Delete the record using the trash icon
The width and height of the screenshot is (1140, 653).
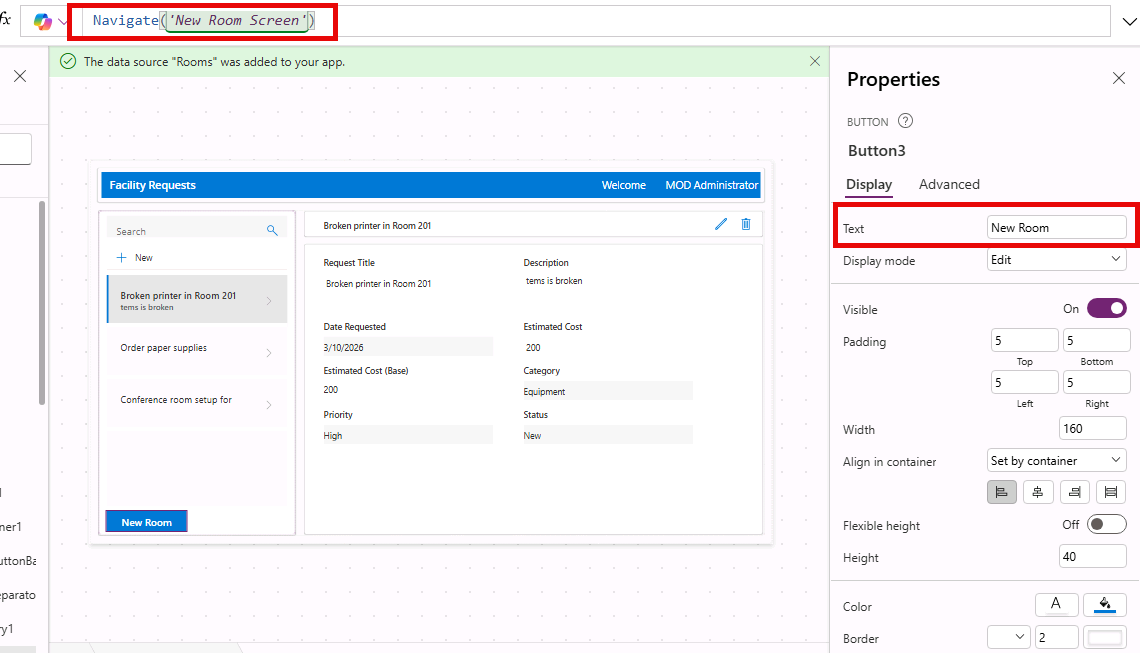pos(745,224)
